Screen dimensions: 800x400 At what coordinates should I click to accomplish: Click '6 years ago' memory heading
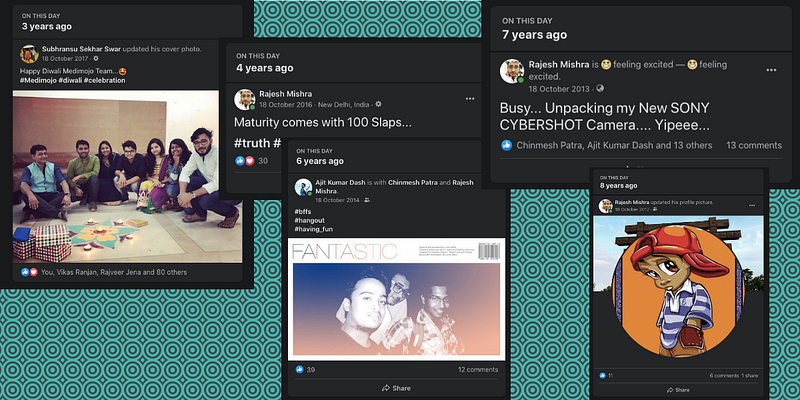[320, 161]
